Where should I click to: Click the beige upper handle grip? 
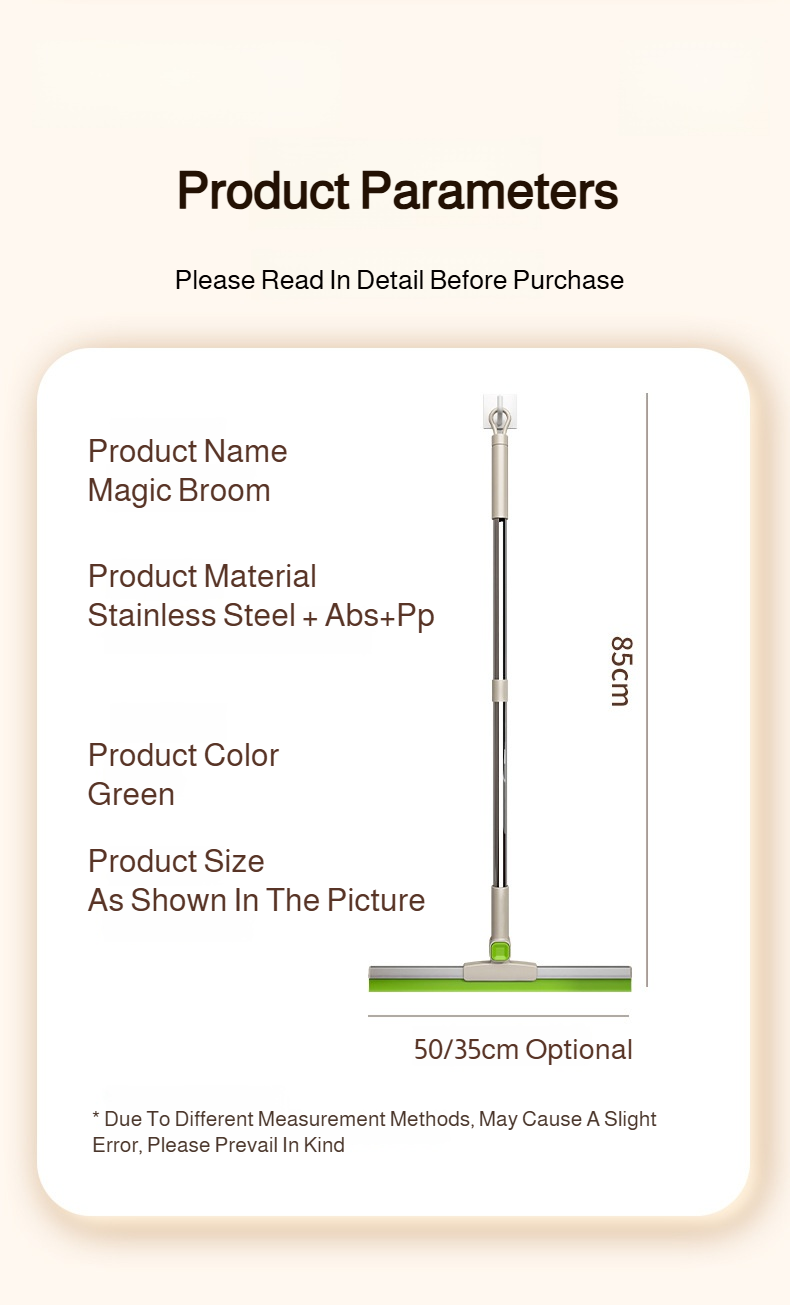coord(499,480)
